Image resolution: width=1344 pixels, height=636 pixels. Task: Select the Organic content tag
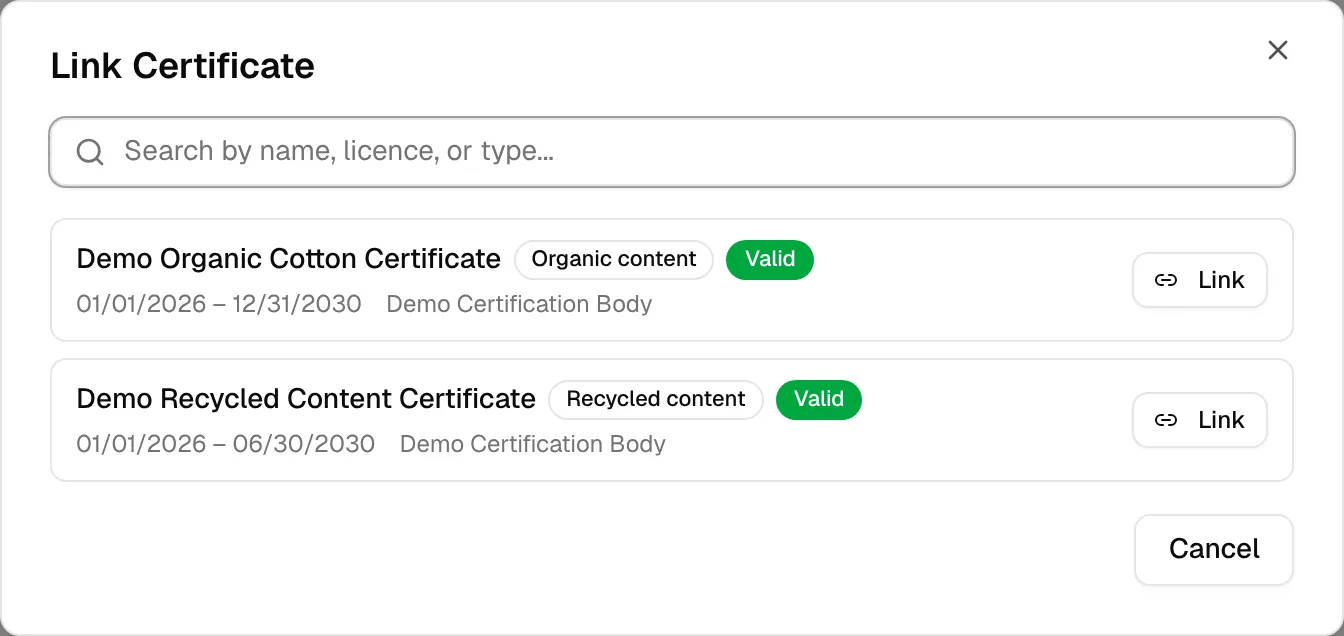tap(614, 259)
